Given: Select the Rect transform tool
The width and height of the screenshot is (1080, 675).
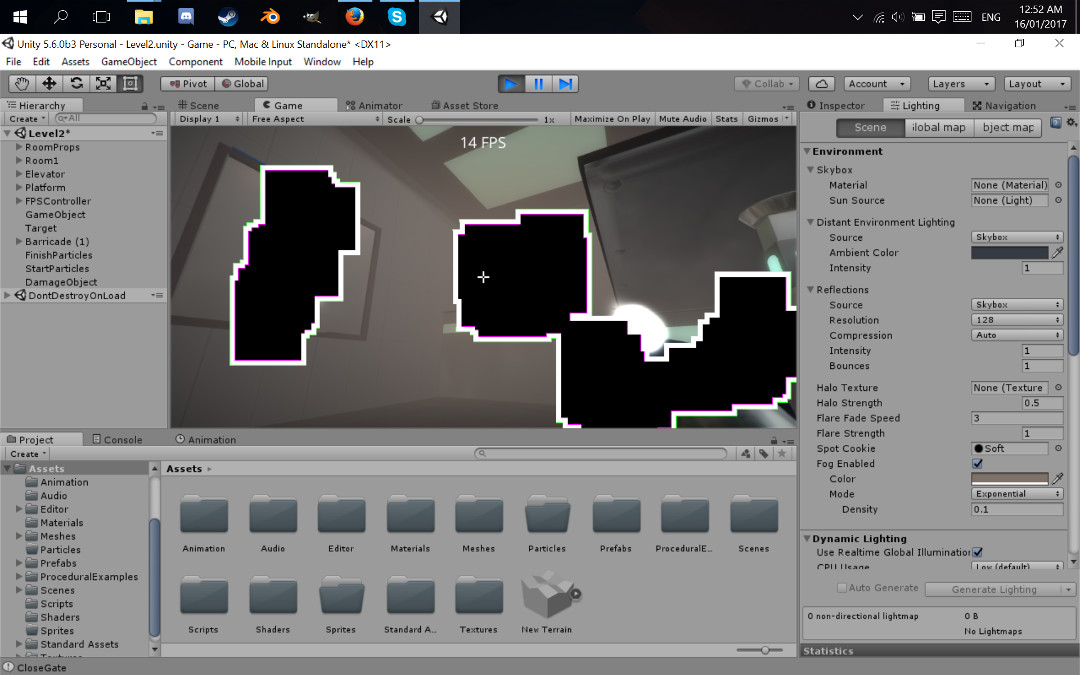Looking at the screenshot, I should (x=130, y=84).
